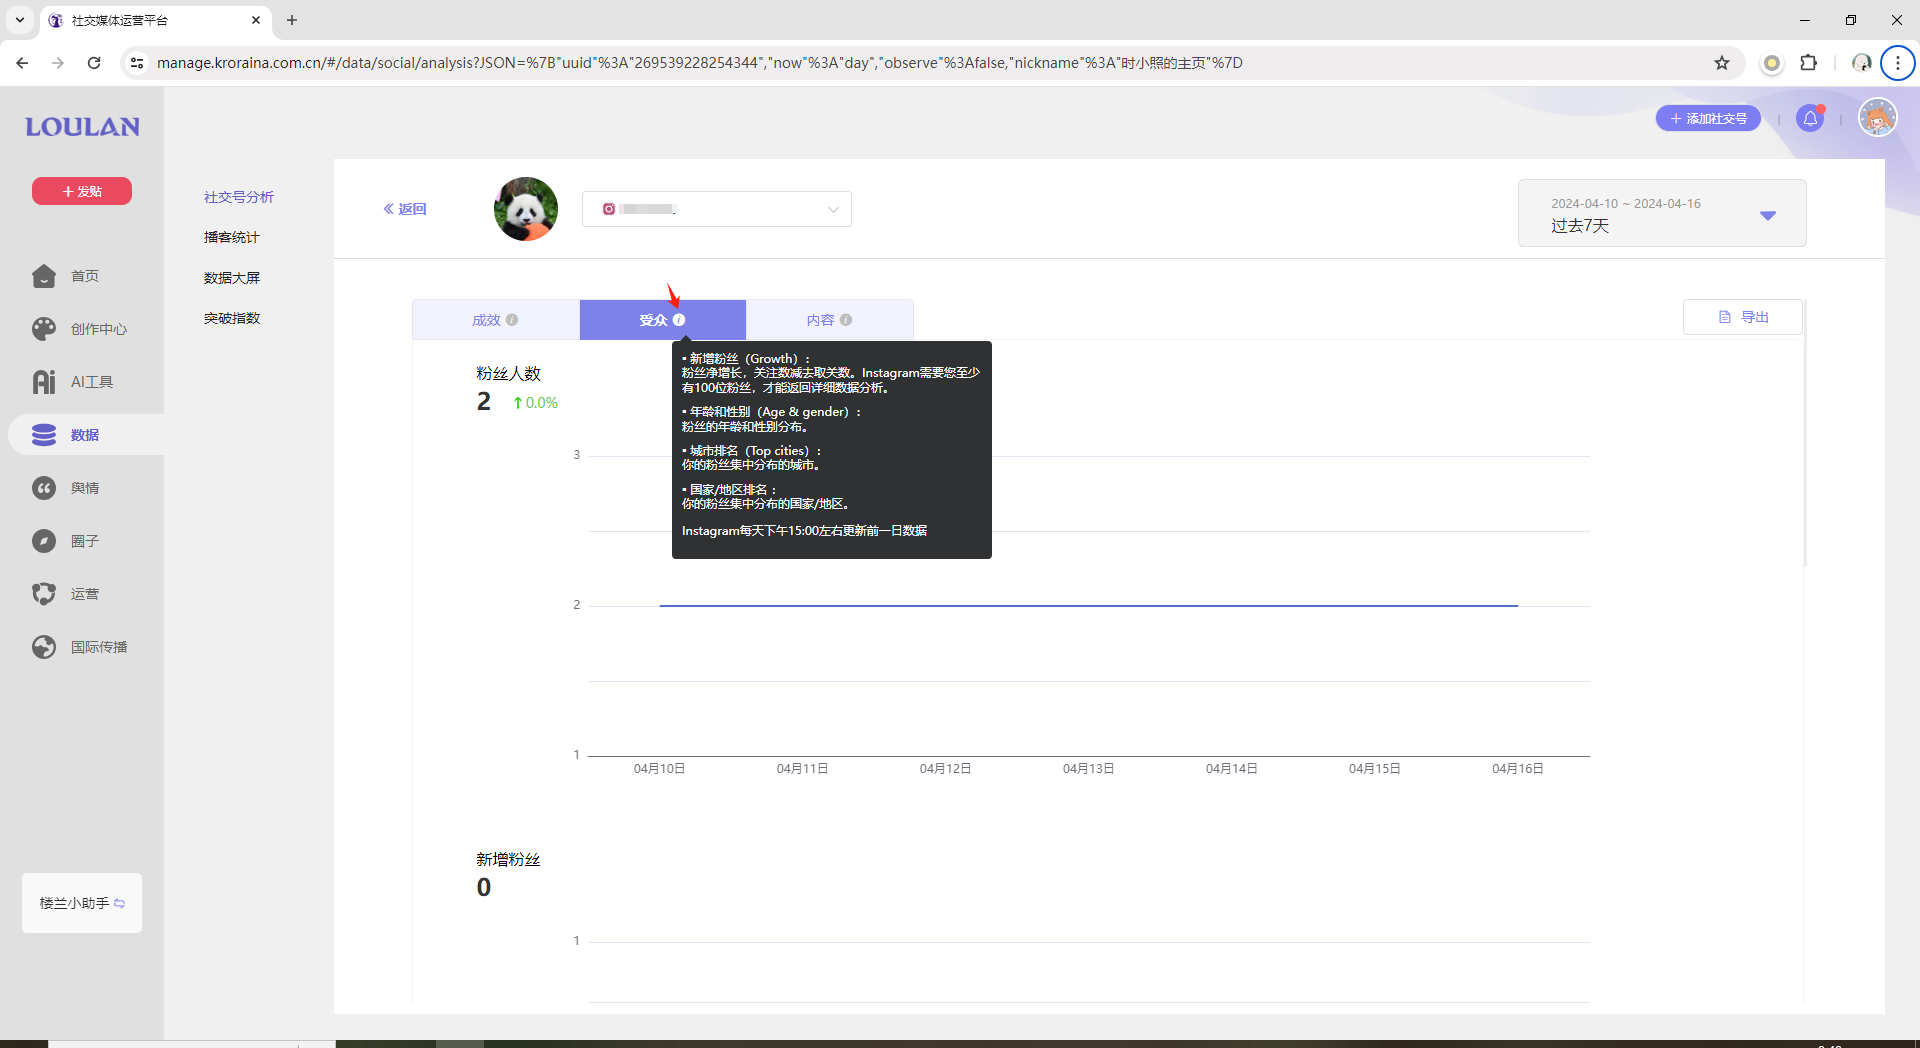Viewport: 1920px width, 1048px height.
Task: Click the 舆情 quote icon
Action: (x=44, y=488)
